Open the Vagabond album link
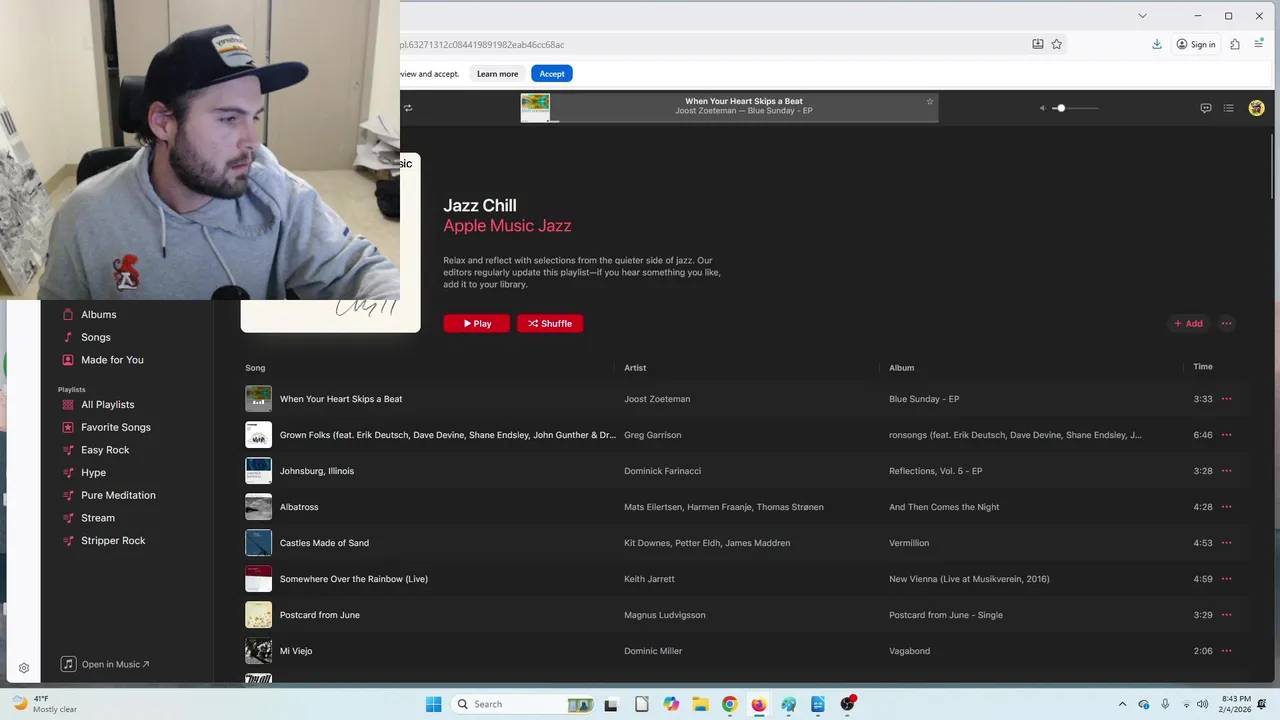 (909, 651)
